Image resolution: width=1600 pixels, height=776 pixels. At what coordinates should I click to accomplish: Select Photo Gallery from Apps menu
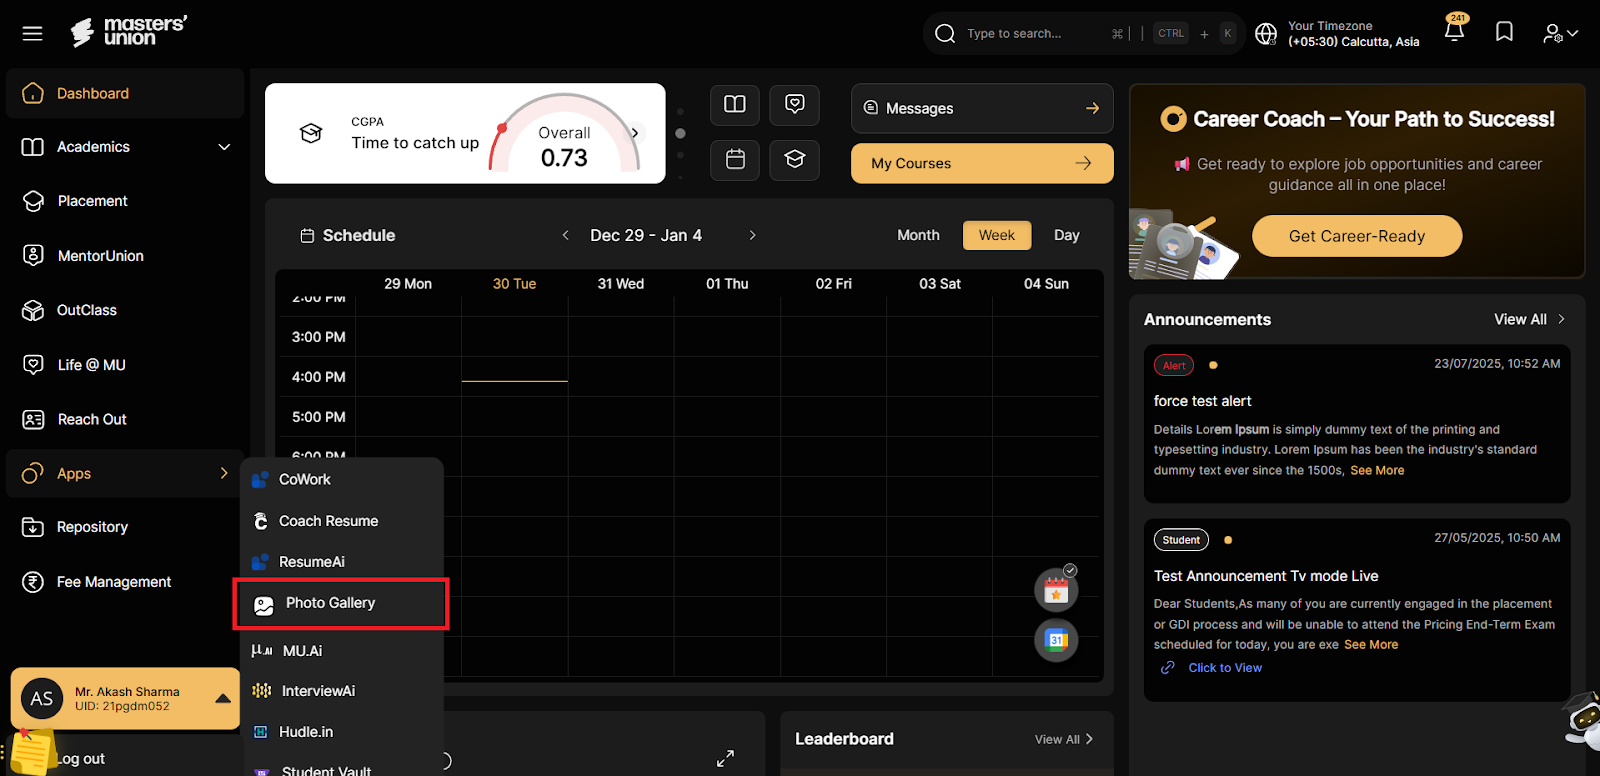330,603
